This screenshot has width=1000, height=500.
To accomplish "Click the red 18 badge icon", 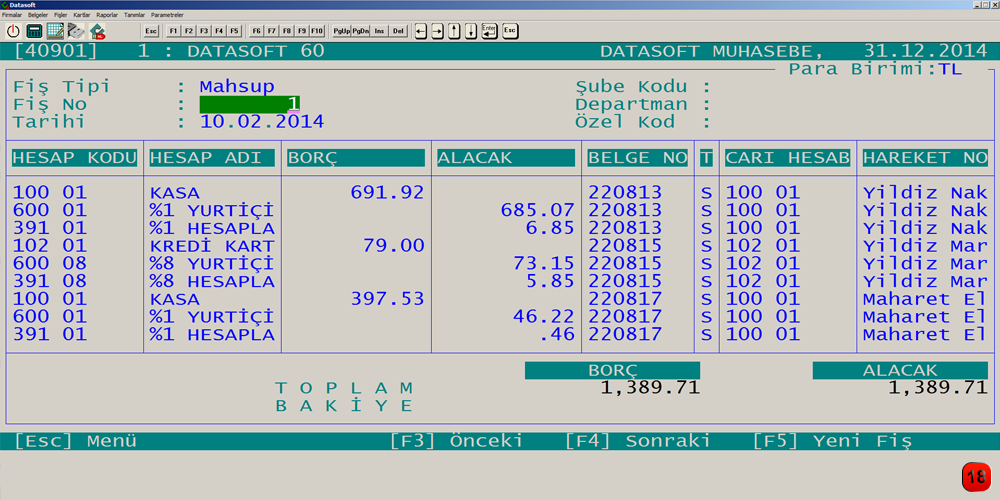I will [x=976, y=476].
